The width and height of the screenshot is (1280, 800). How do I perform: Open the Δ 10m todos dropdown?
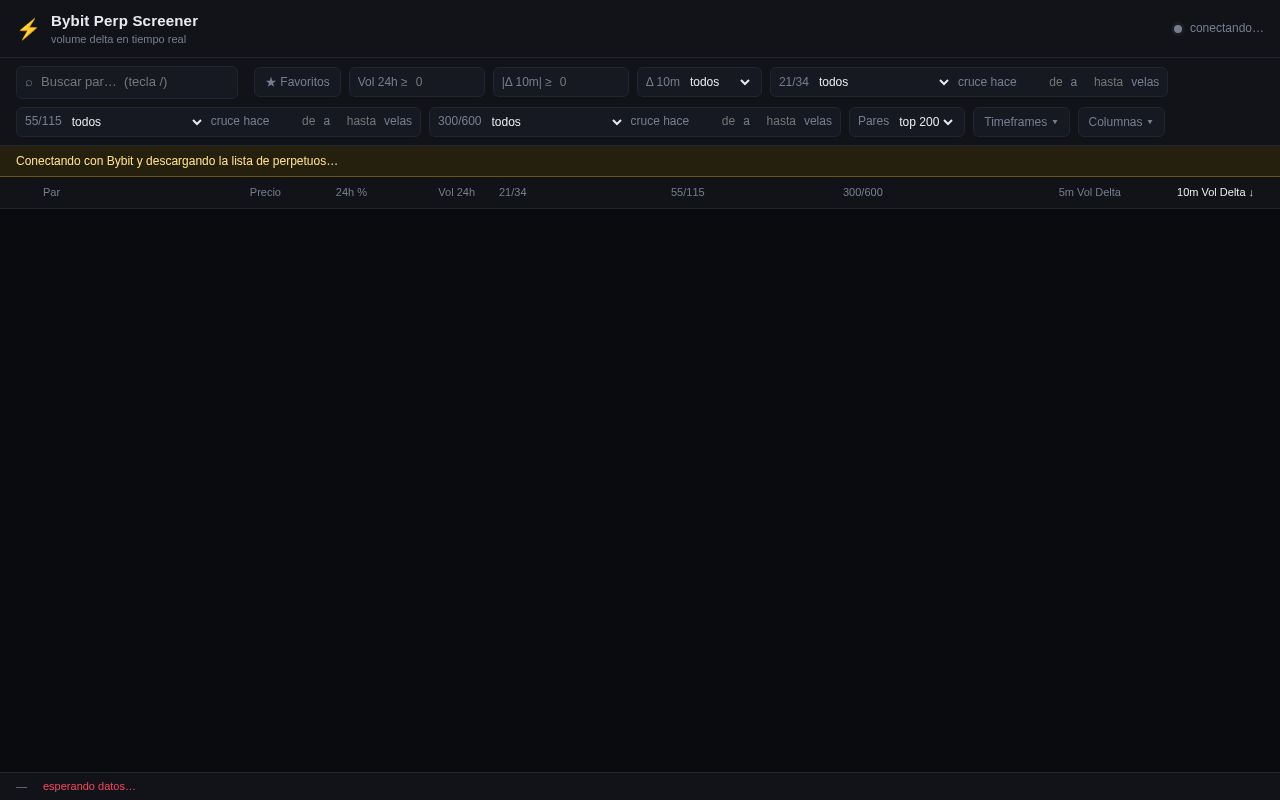[x=720, y=82]
